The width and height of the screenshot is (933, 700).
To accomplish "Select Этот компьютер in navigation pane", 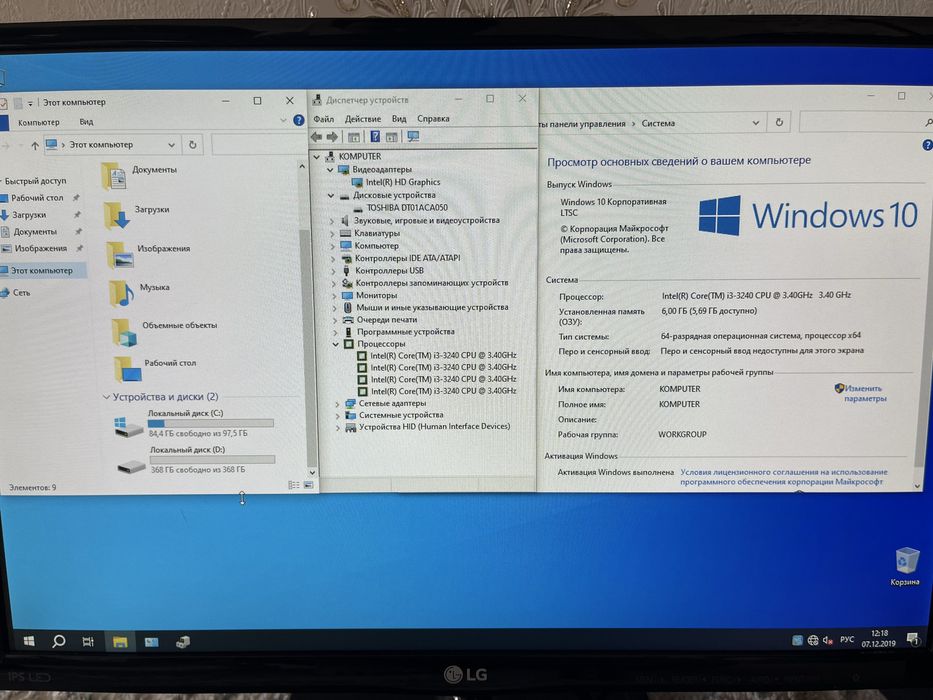I will point(42,270).
